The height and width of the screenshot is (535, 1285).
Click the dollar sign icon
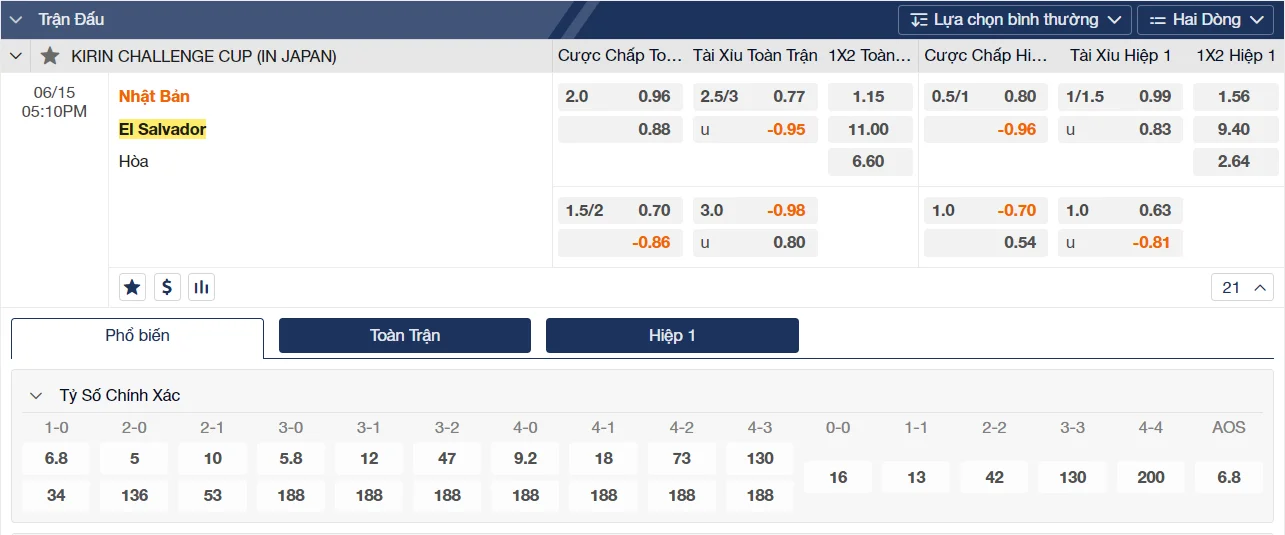(x=167, y=288)
